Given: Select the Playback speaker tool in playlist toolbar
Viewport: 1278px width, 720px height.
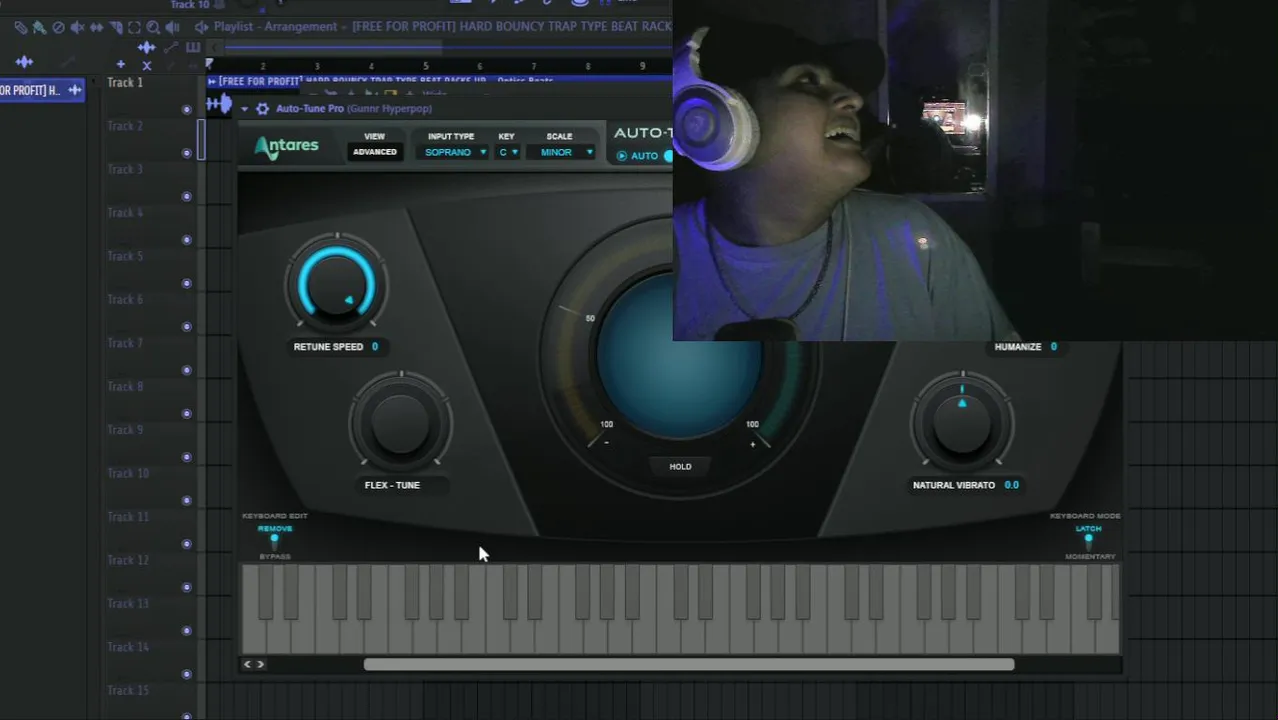Looking at the screenshot, I should 172,28.
